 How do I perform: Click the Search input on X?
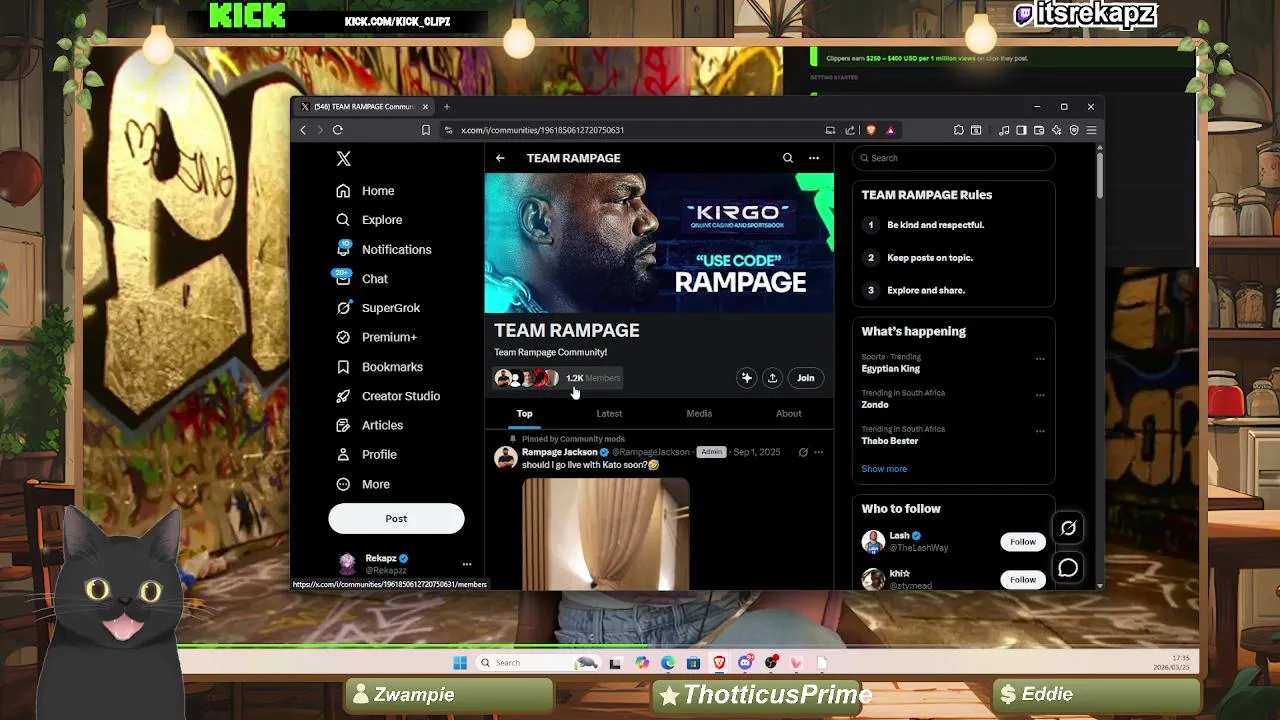point(954,158)
